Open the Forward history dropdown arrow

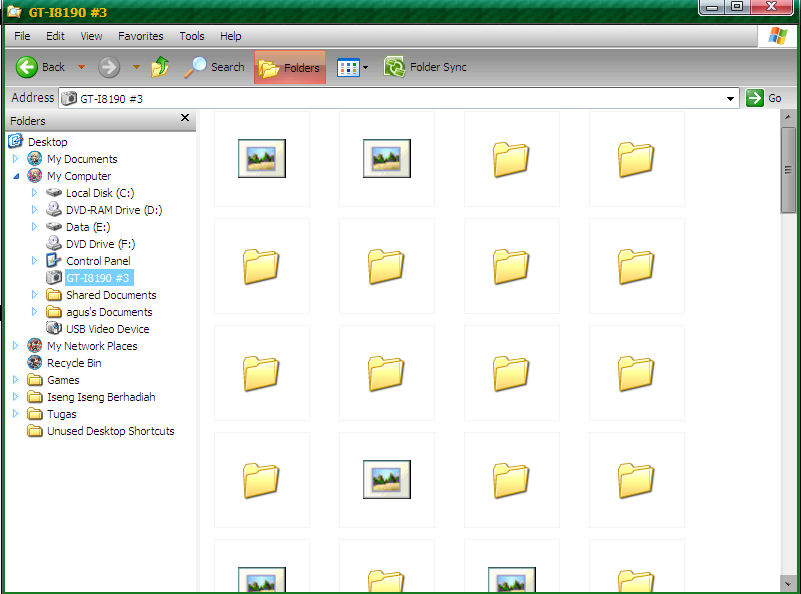click(x=136, y=67)
